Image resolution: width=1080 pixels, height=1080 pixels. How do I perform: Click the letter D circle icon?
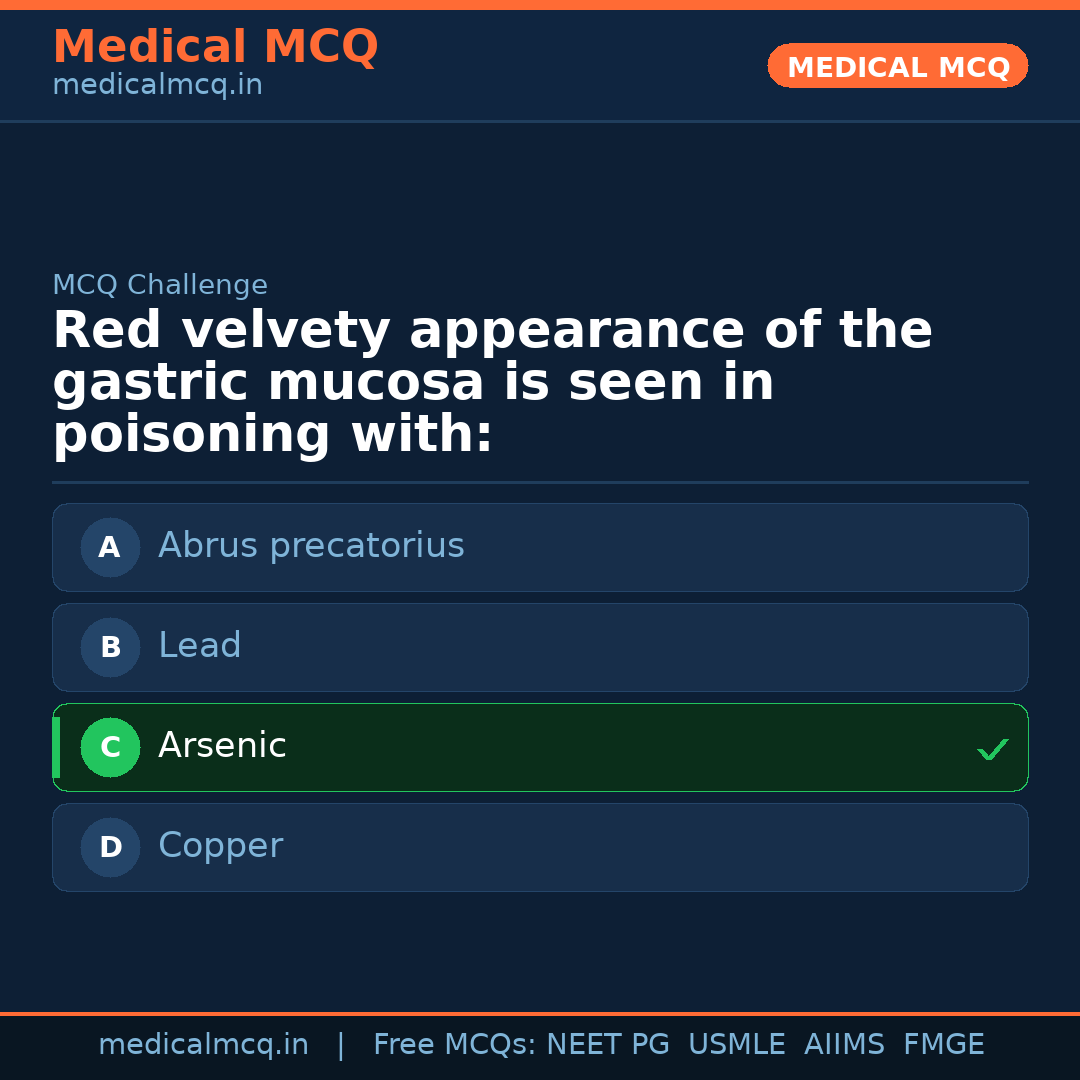click(110, 847)
